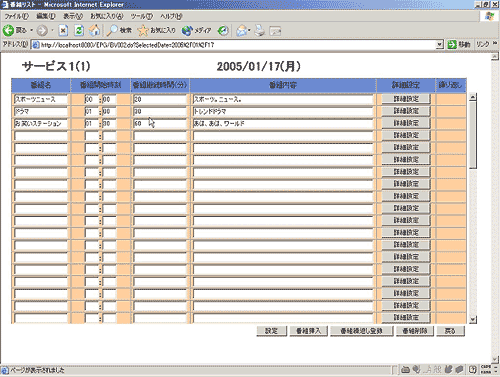Open the address bar dropdown list
This screenshot has height=377, width=500.
click(x=440, y=44)
